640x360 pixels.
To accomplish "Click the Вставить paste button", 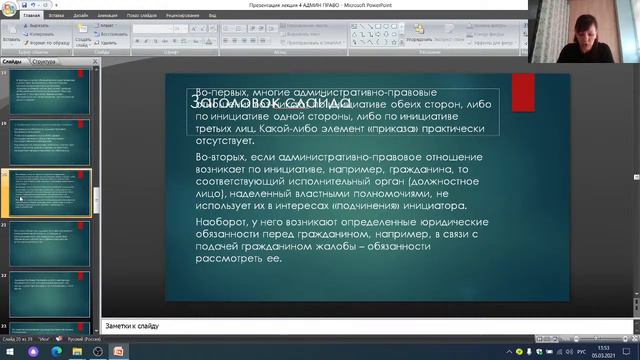I will click(11, 34).
